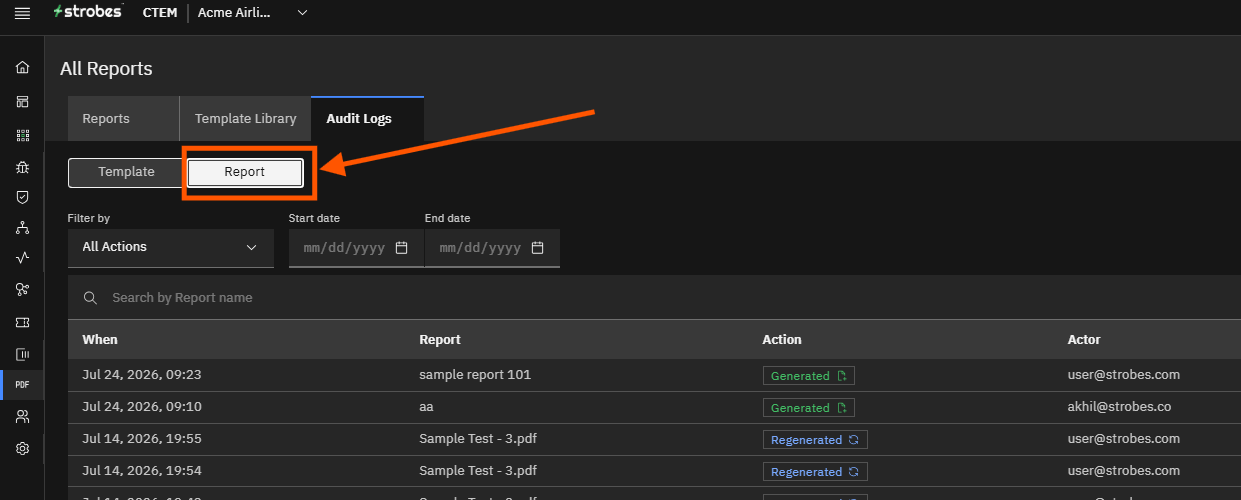Open the columns panel sidebar icon

pyautogui.click(x=22, y=354)
